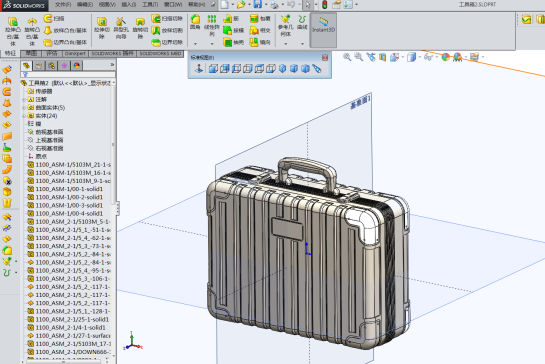Viewport: 545px width, 364px height.
Task: Switch to Isometric view in Standard Views
Action: coord(282,68)
